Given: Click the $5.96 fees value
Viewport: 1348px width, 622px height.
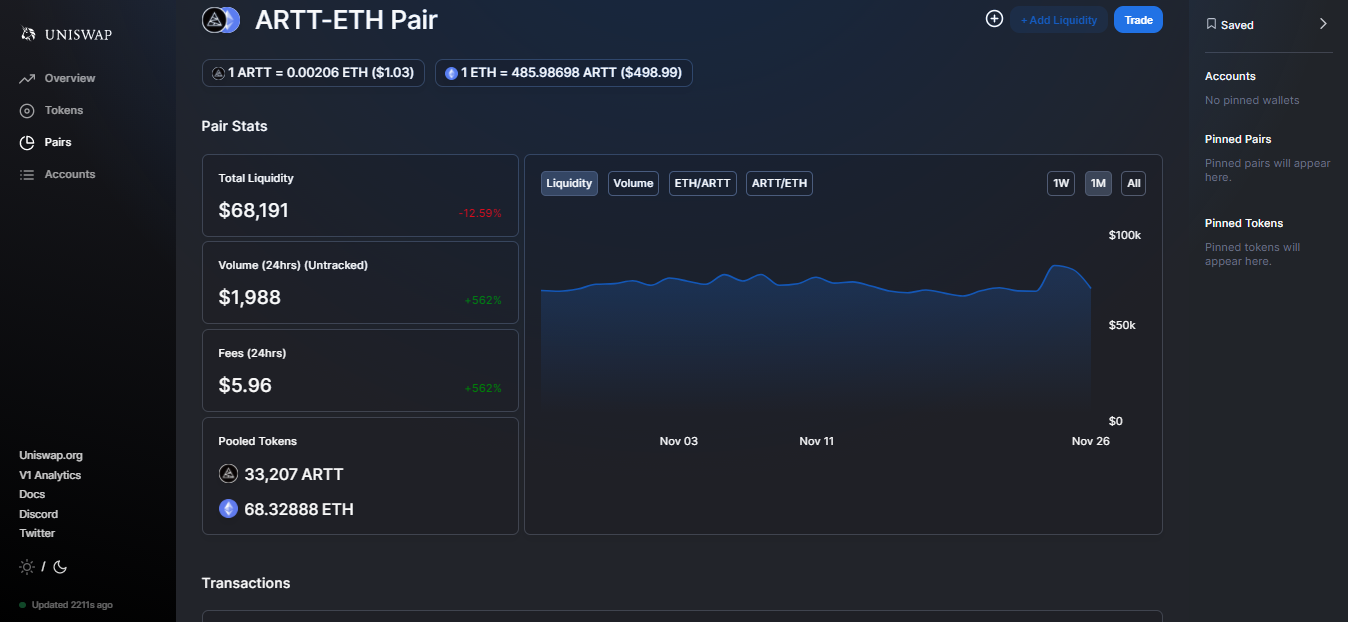Looking at the screenshot, I should [245, 385].
